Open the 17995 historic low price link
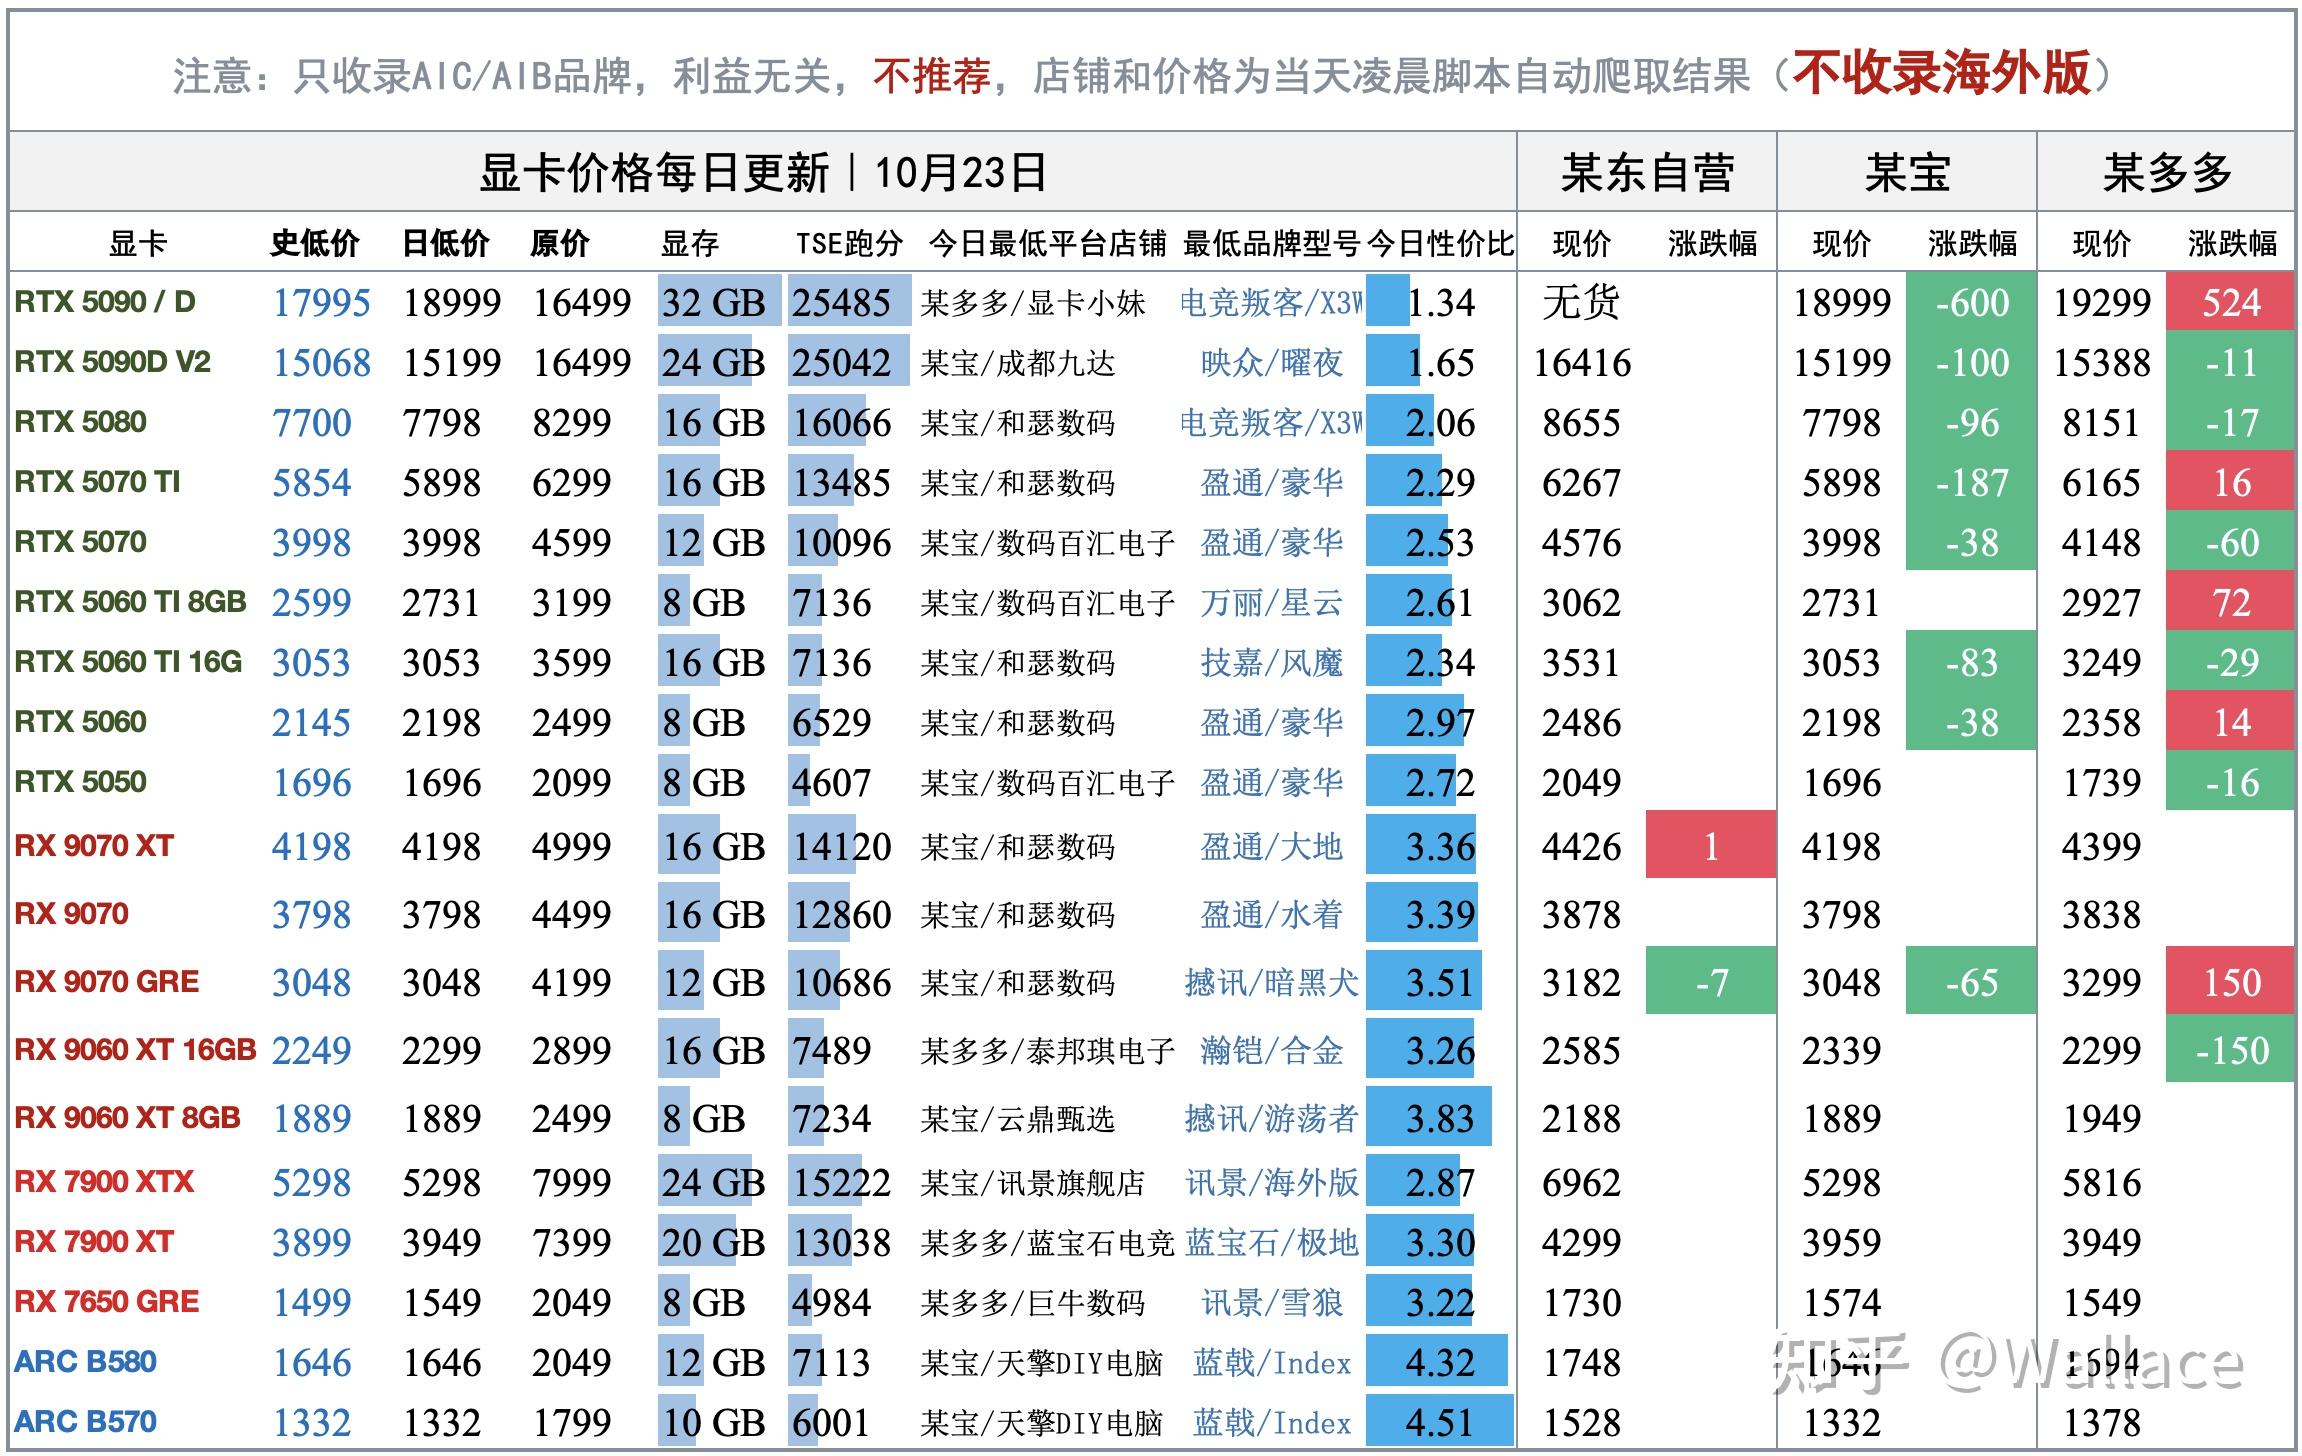The image size is (2302, 1456). [318, 302]
